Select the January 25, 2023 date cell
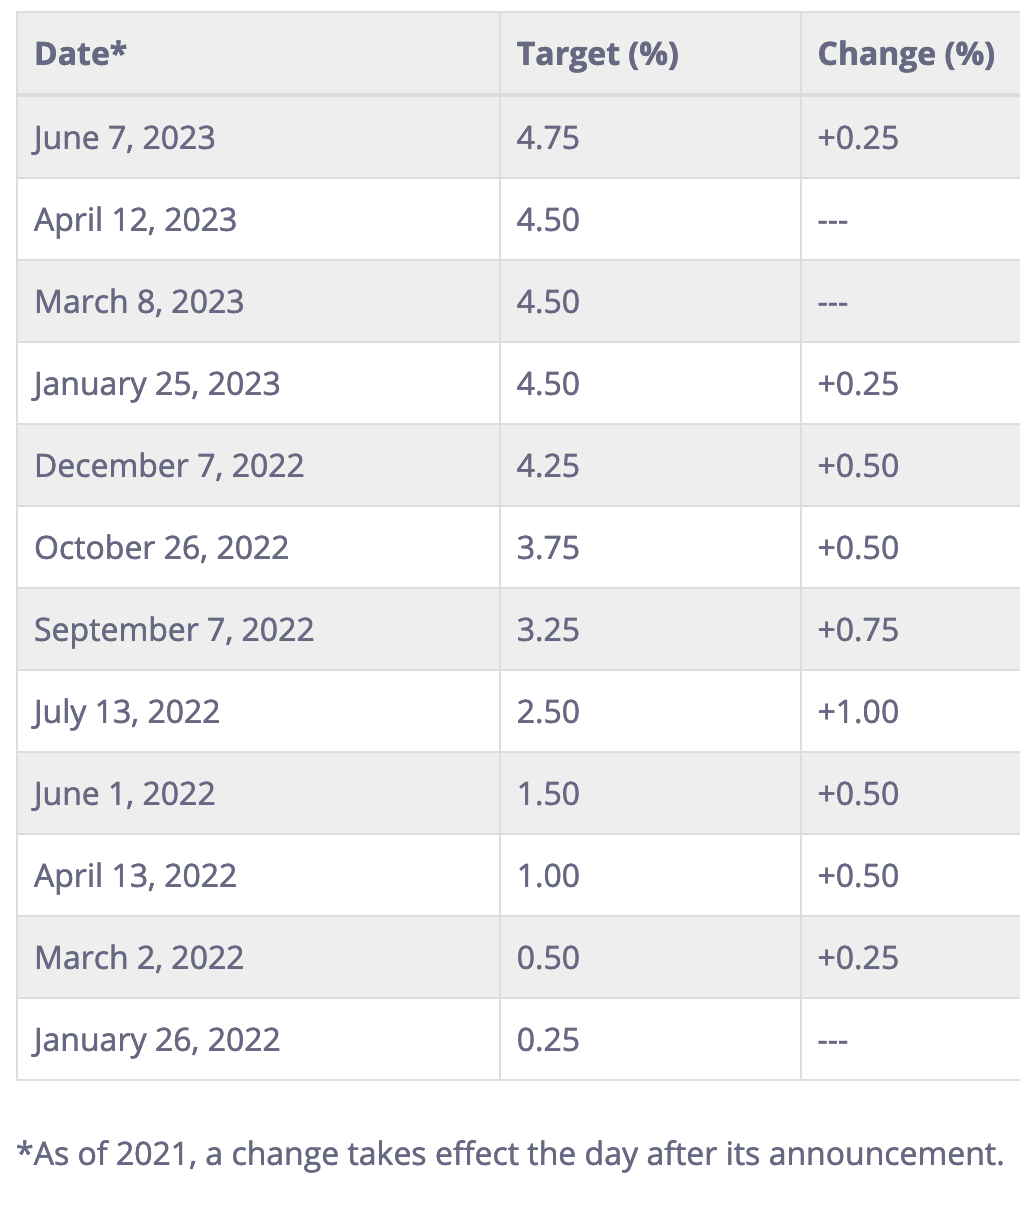 (258, 384)
